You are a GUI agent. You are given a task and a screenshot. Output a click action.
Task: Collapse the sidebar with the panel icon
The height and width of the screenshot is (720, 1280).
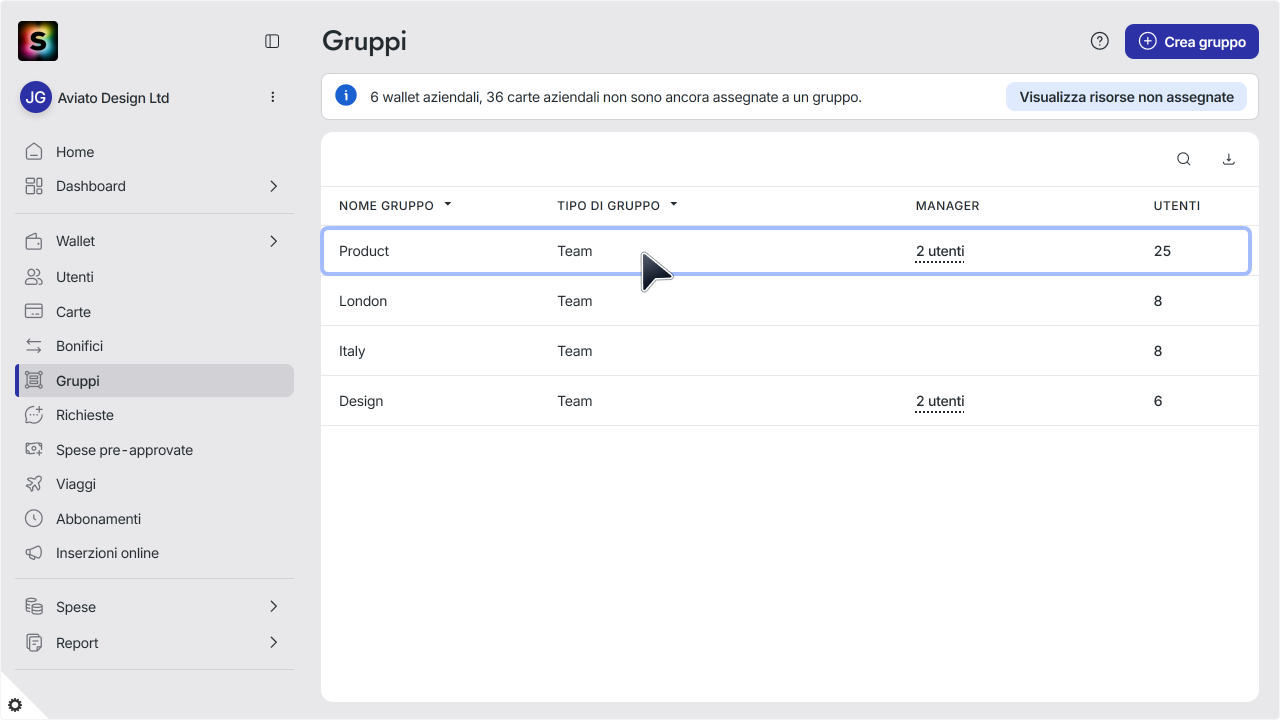coord(272,41)
